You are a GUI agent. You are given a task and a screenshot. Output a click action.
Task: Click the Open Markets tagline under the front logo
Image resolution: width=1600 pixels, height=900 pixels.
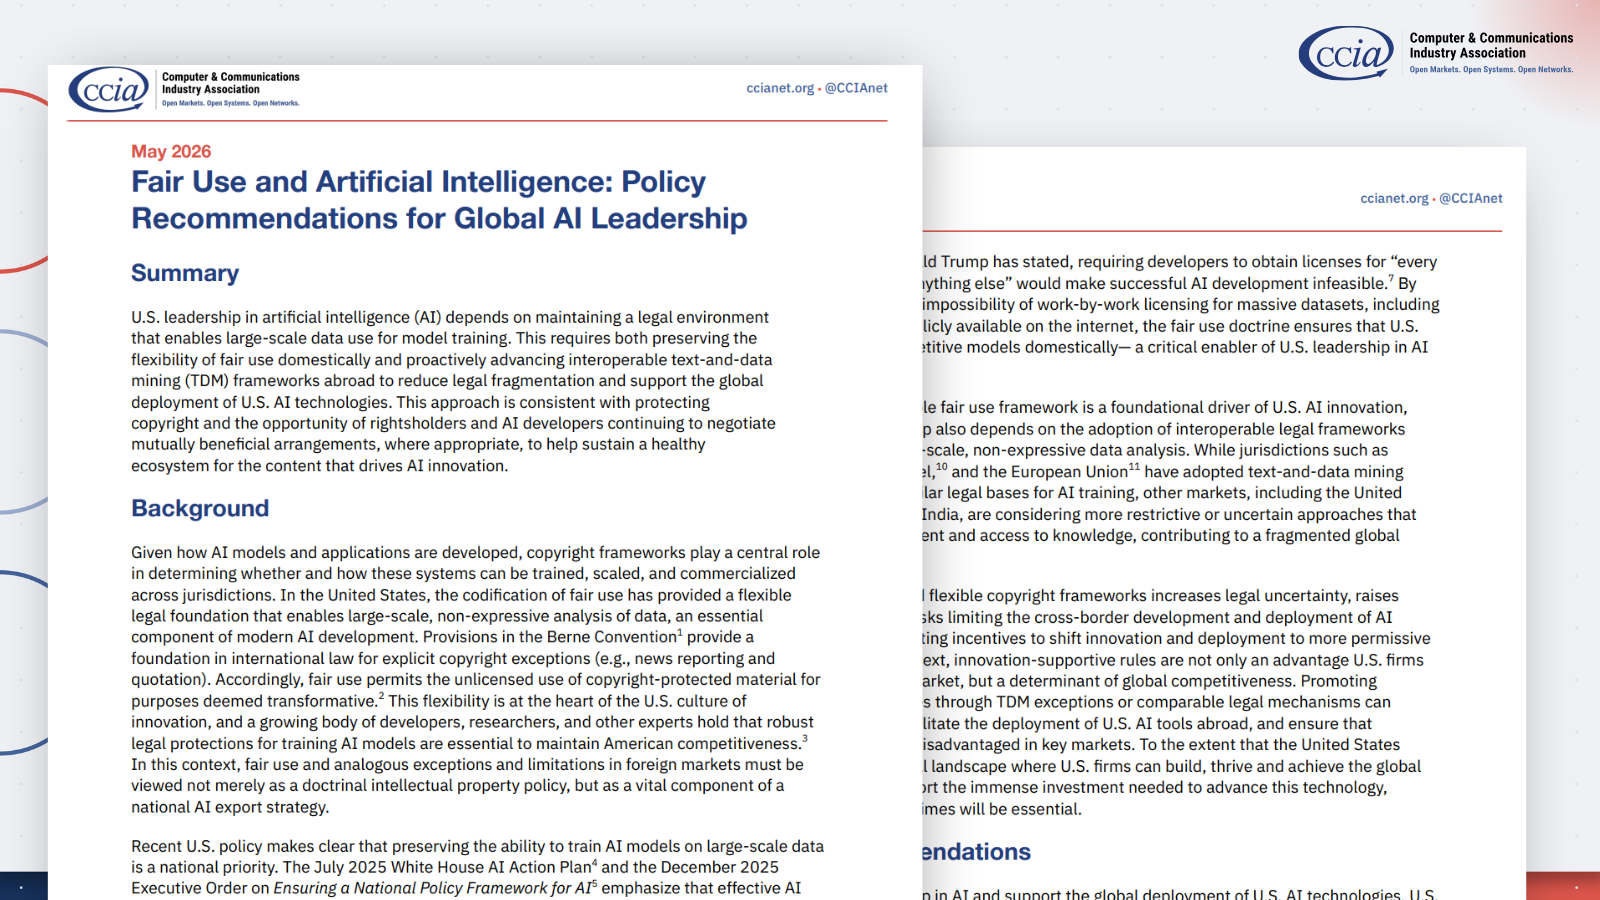[x=231, y=103]
